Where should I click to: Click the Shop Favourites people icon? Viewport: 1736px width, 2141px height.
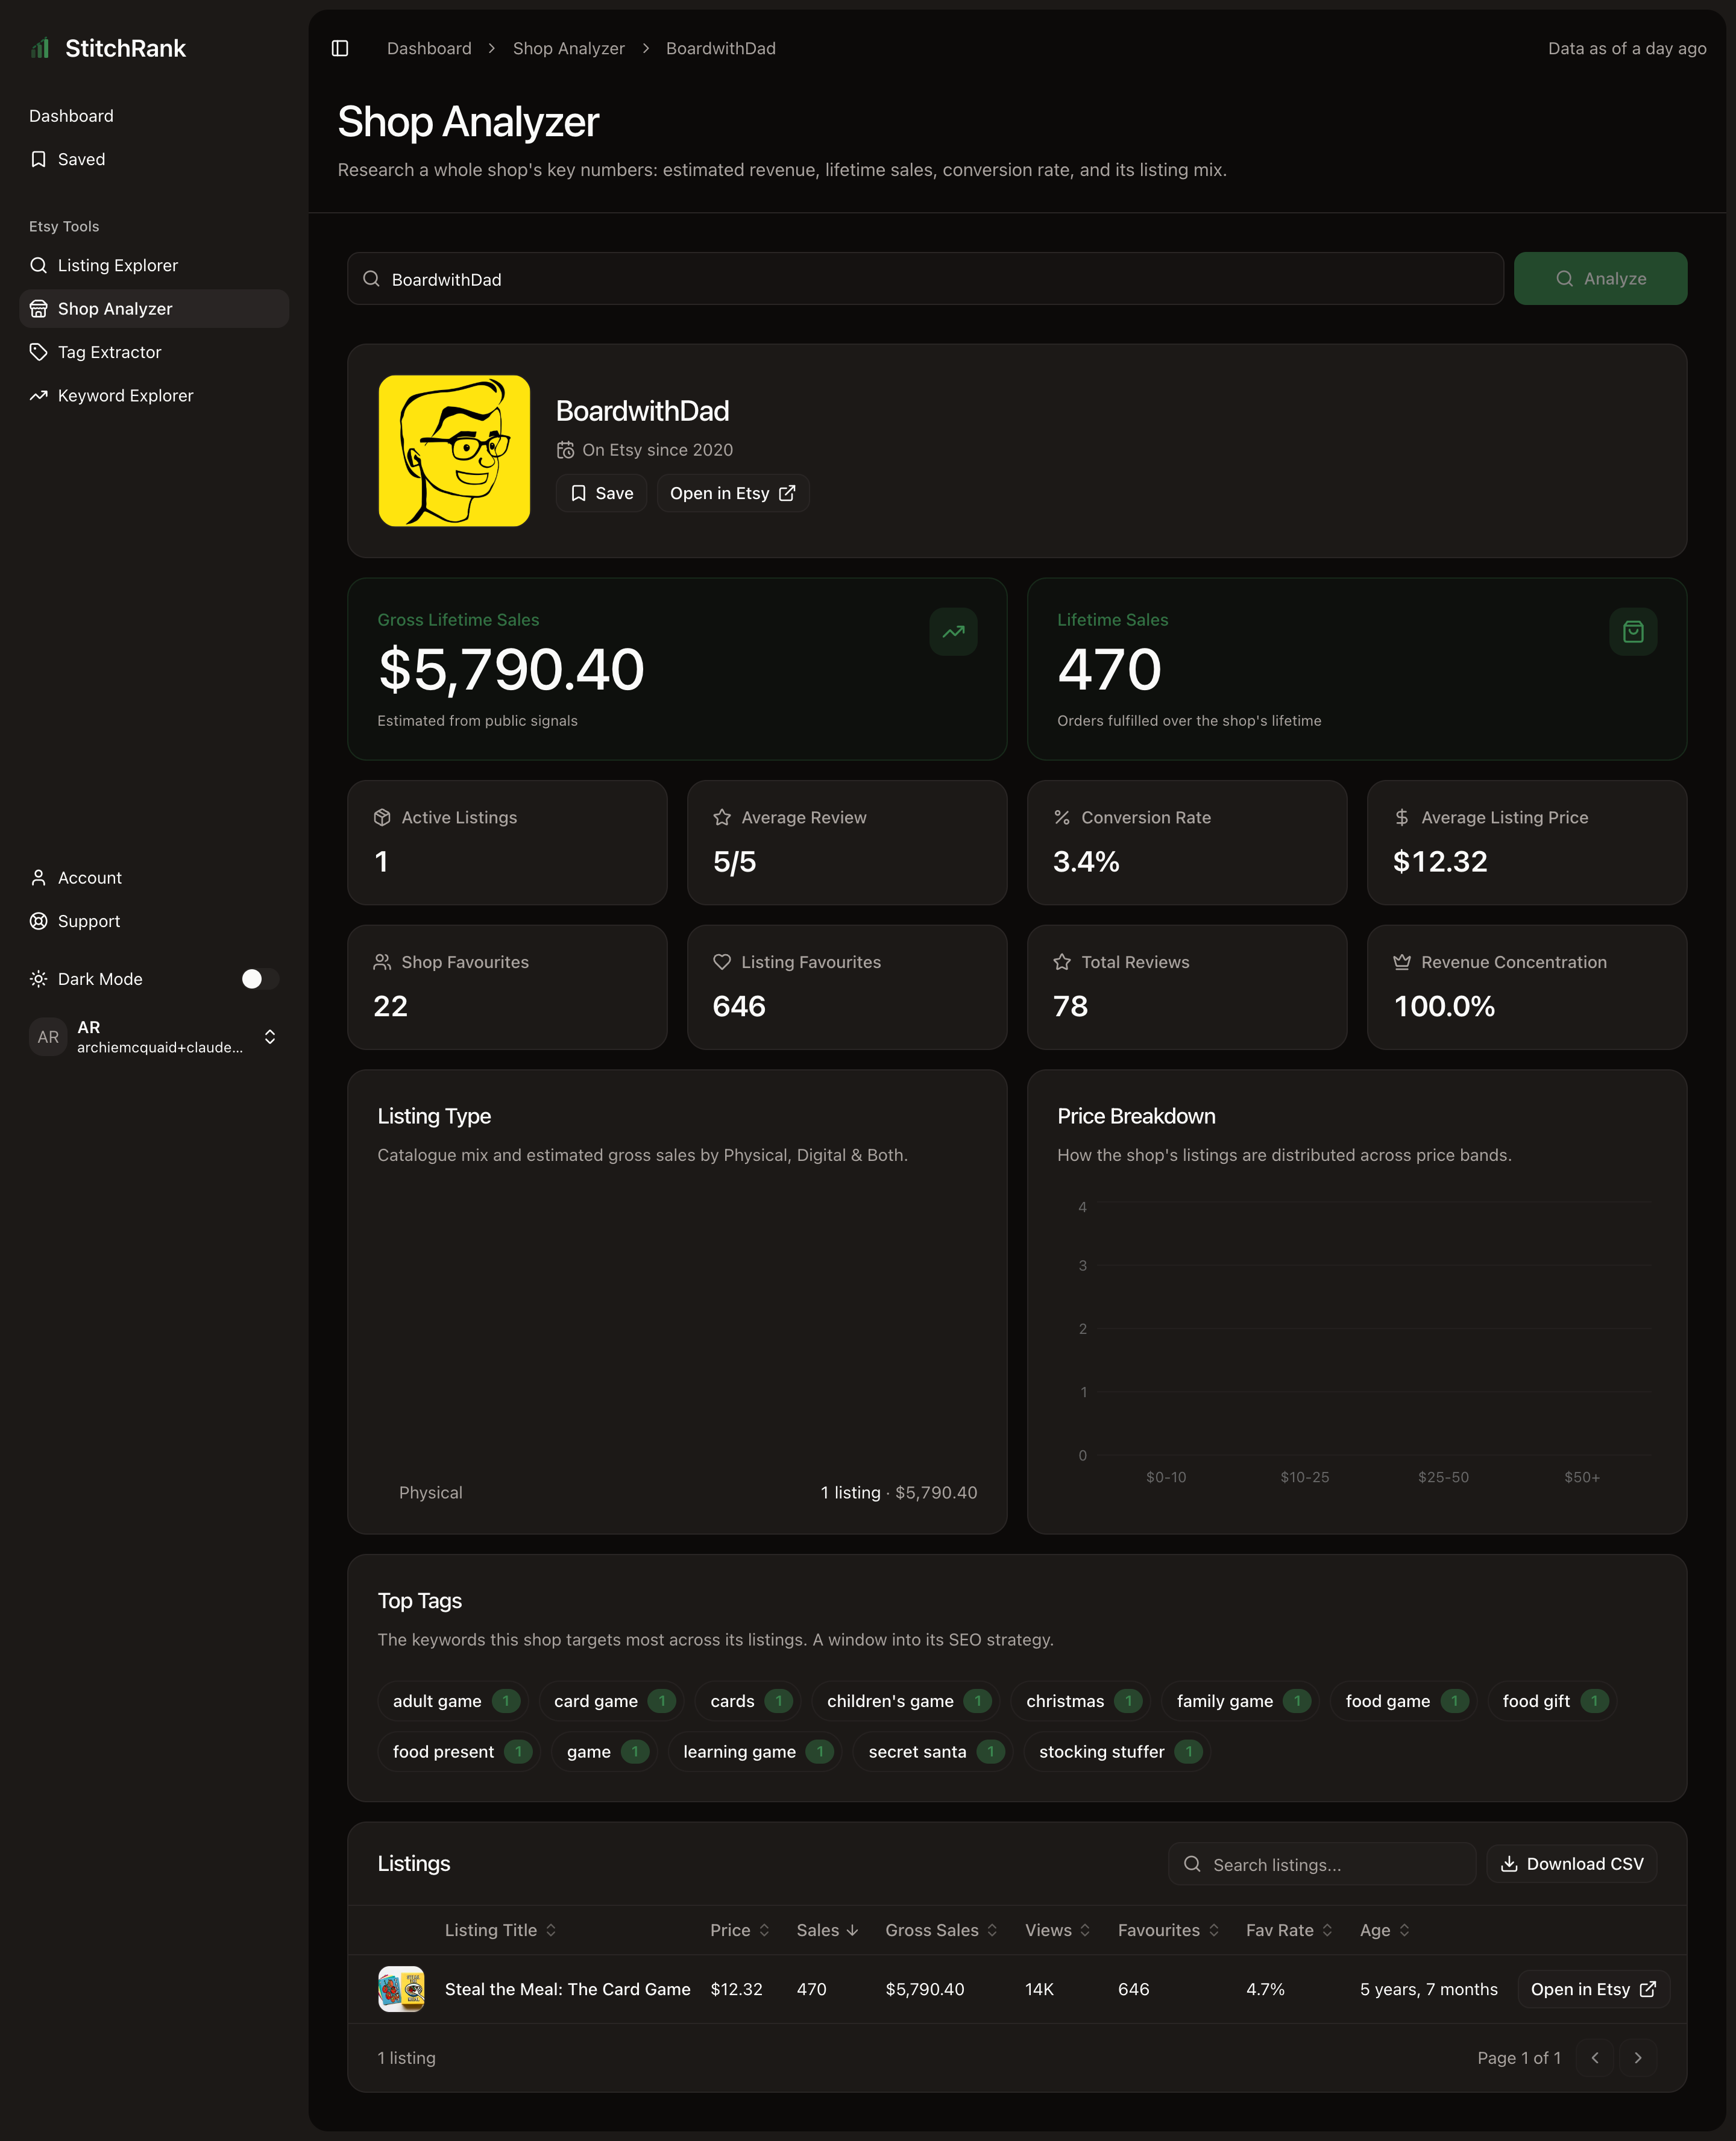[382, 962]
